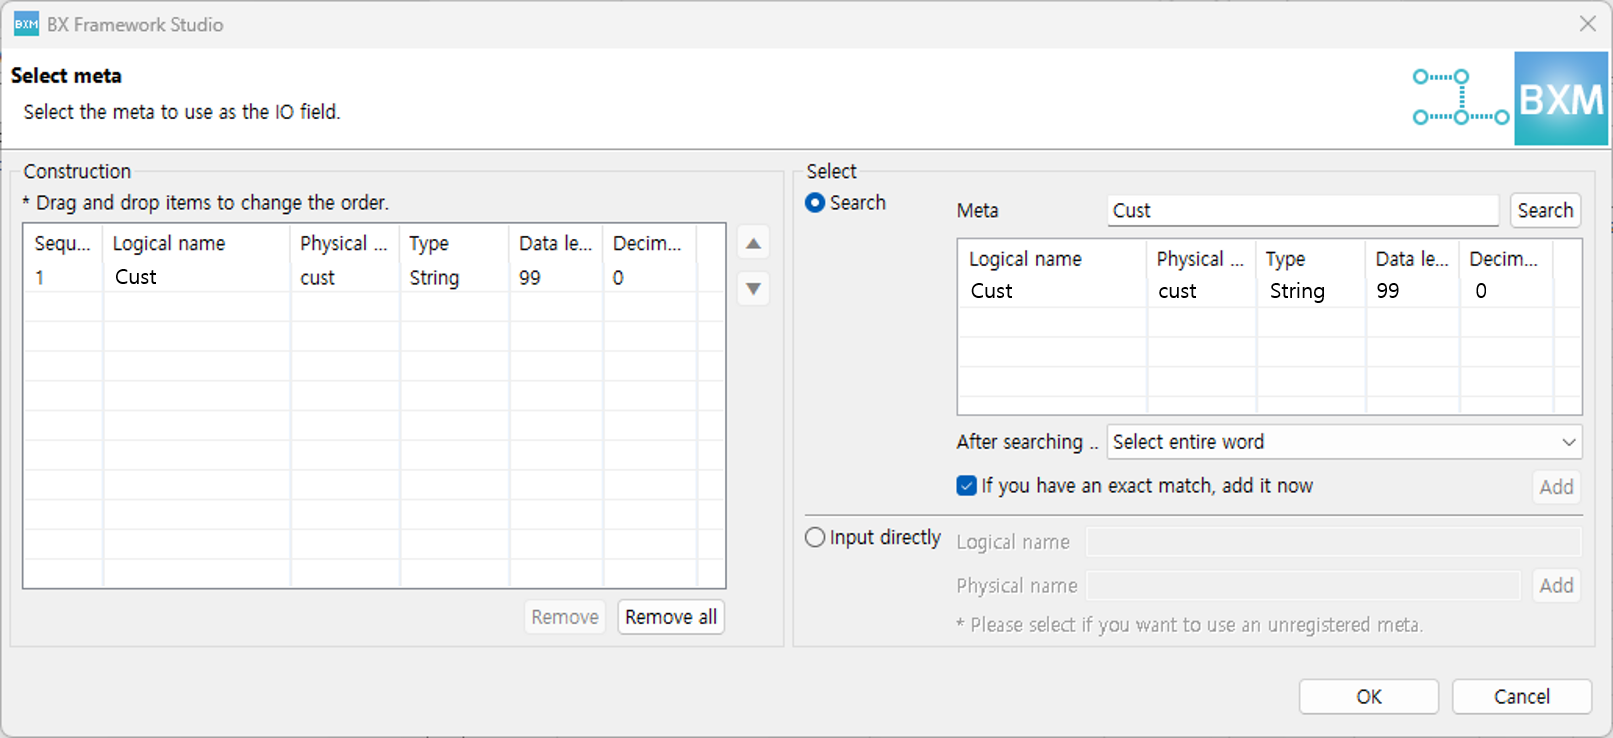Click the Meta search text field
The image size is (1613, 738).
click(x=1302, y=211)
